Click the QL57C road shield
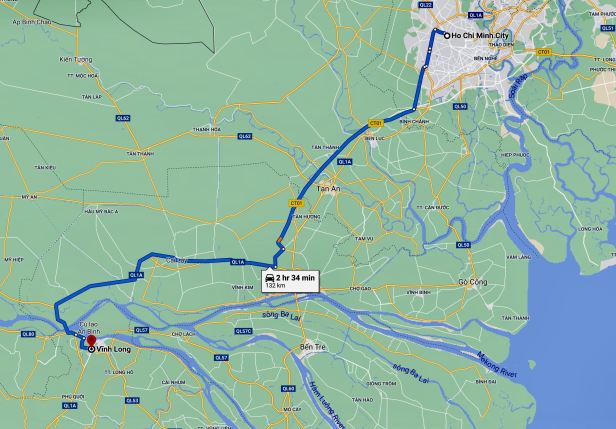 (243, 331)
